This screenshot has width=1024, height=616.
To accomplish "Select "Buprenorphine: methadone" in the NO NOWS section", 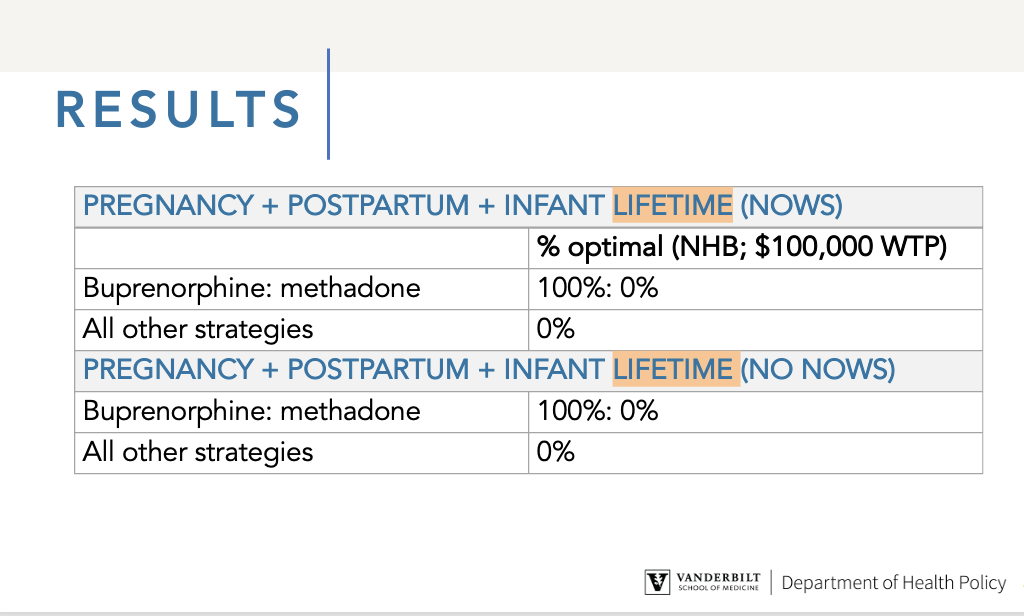I will (x=252, y=411).
